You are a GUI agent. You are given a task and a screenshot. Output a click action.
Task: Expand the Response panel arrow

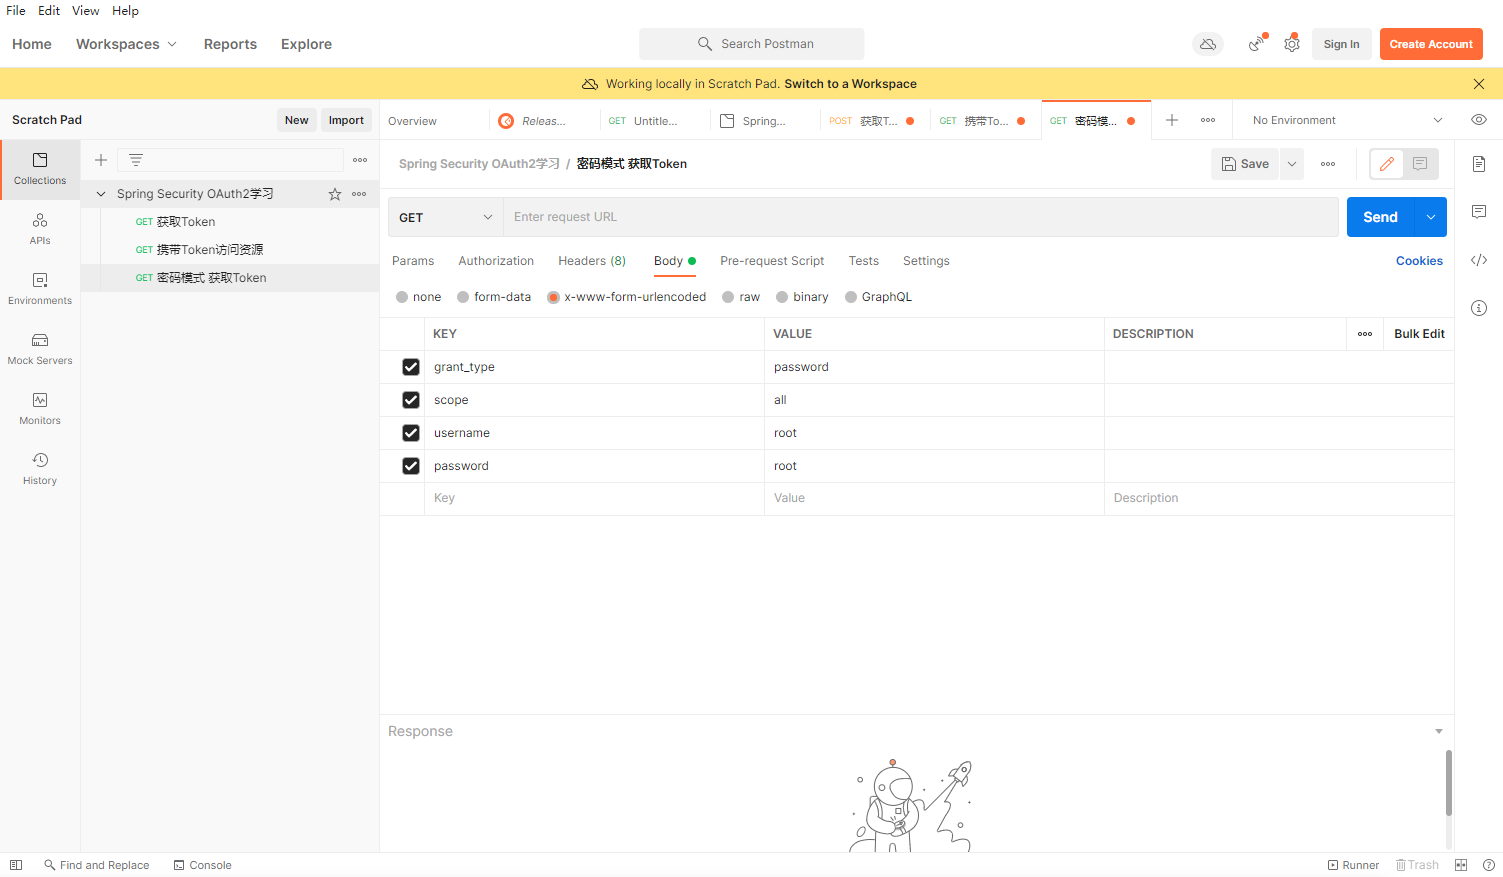tap(1439, 732)
